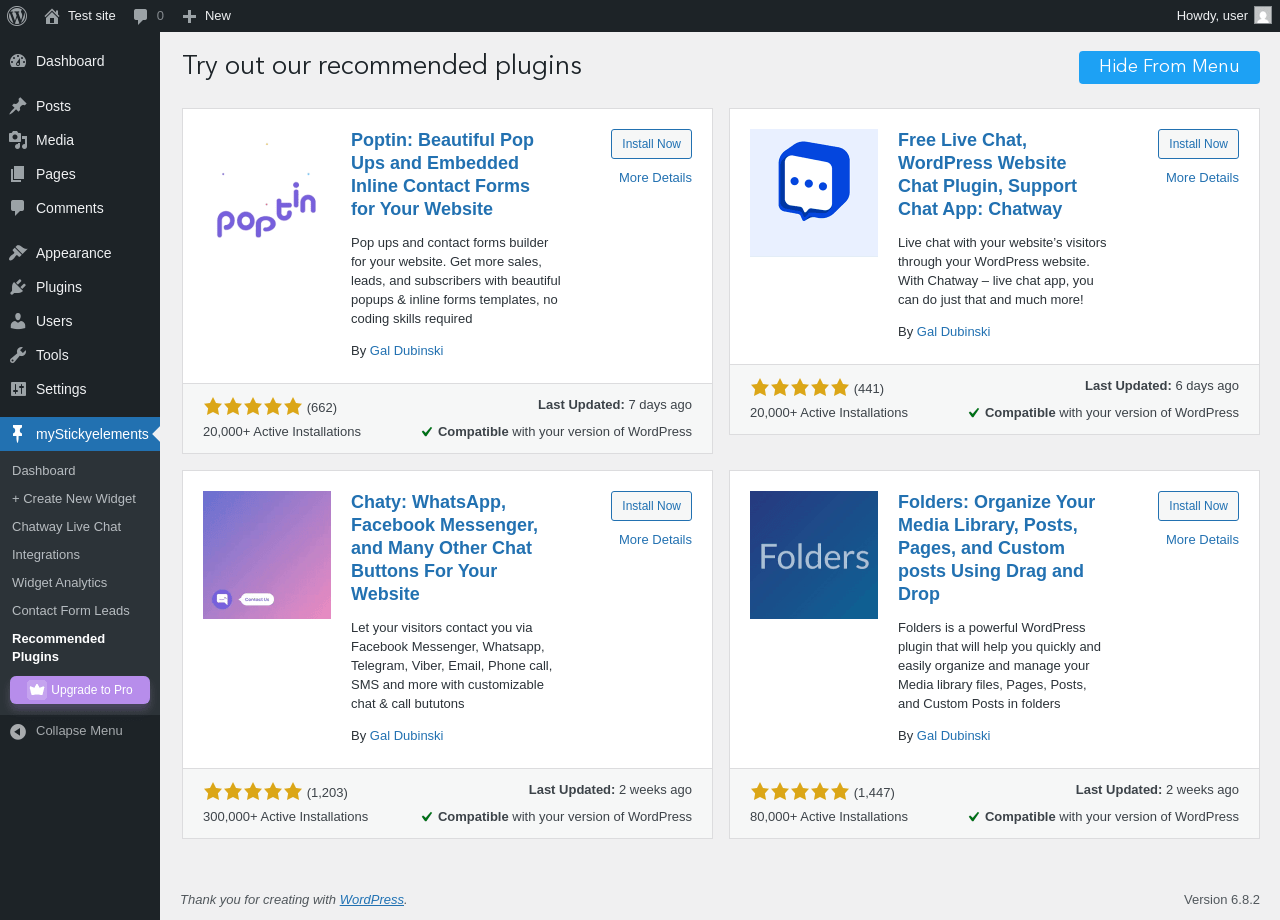The height and width of the screenshot is (920, 1280).
Task: Install the Chaty plugin now
Action: [651, 506]
